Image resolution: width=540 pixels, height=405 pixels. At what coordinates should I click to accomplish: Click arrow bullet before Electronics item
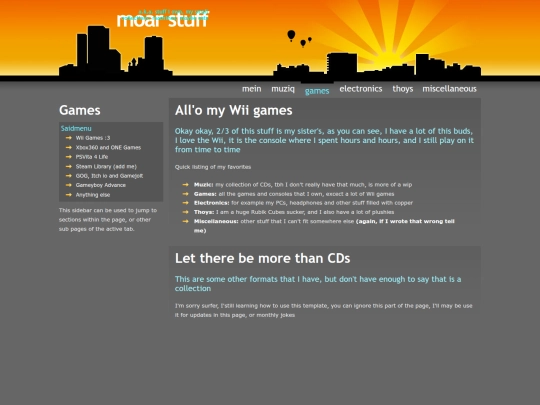coord(186,203)
